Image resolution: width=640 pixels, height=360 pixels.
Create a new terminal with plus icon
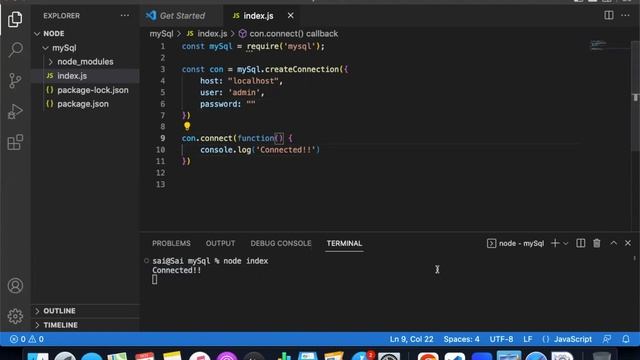point(555,243)
